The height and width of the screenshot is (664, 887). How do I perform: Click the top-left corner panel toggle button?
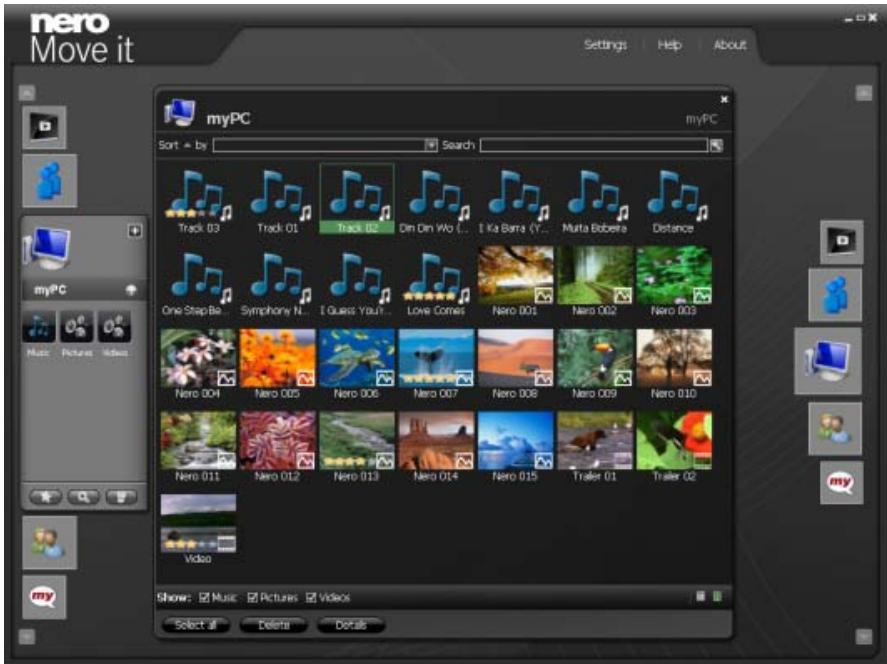point(27,92)
